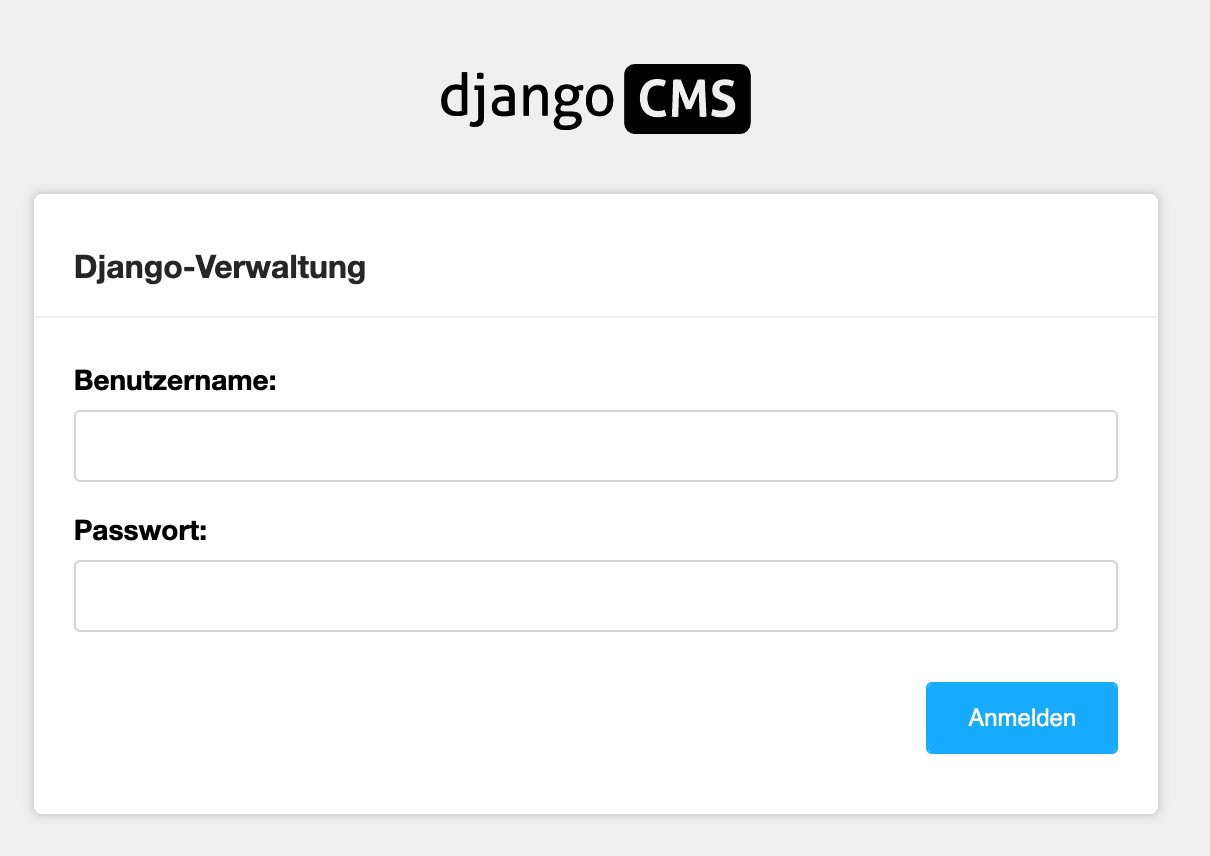
Task: Place cursor in the username text box
Action: click(x=596, y=446)
